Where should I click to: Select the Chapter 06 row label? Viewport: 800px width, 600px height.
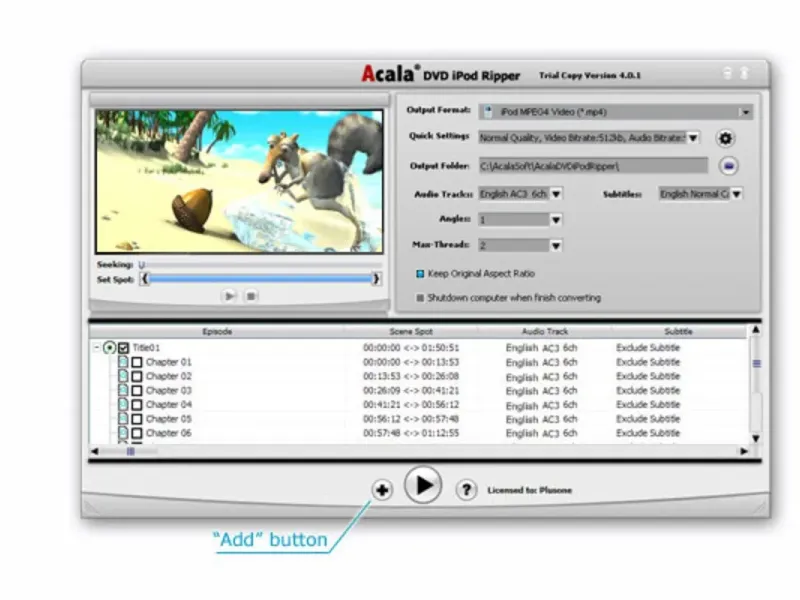tap(168, 434)
